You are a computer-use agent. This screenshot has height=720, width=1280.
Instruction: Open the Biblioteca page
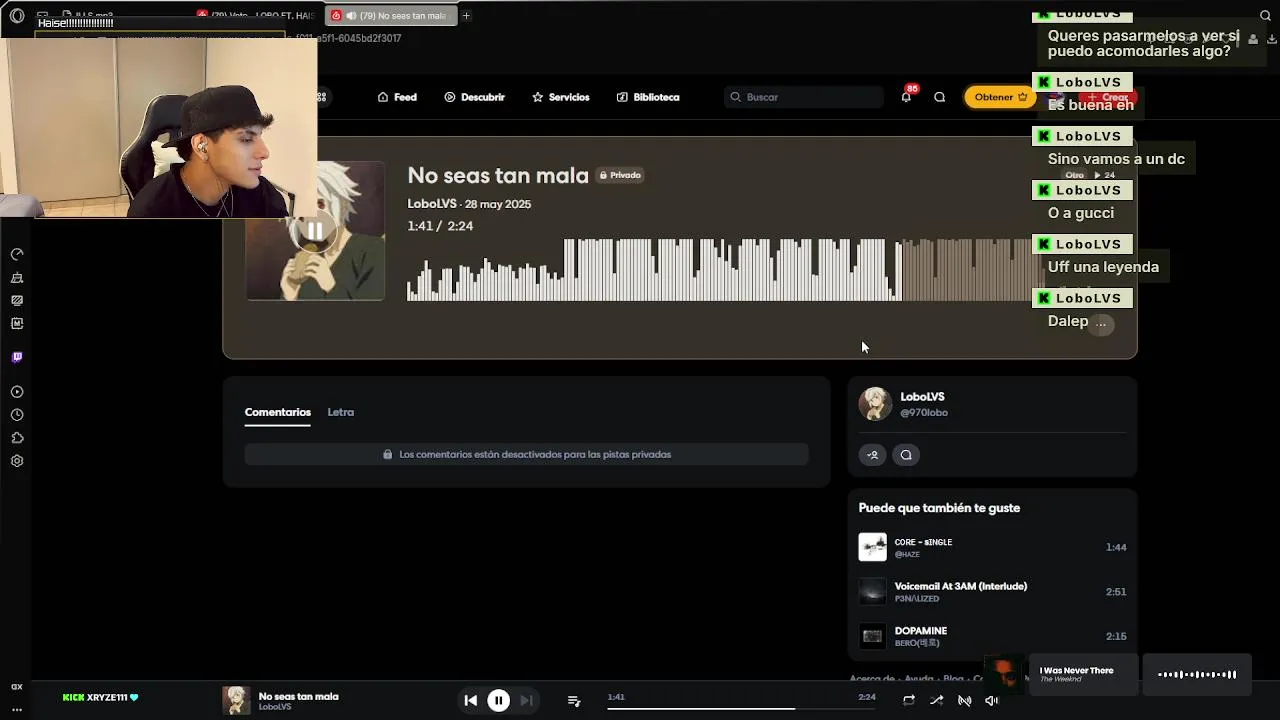coord(648,97)
